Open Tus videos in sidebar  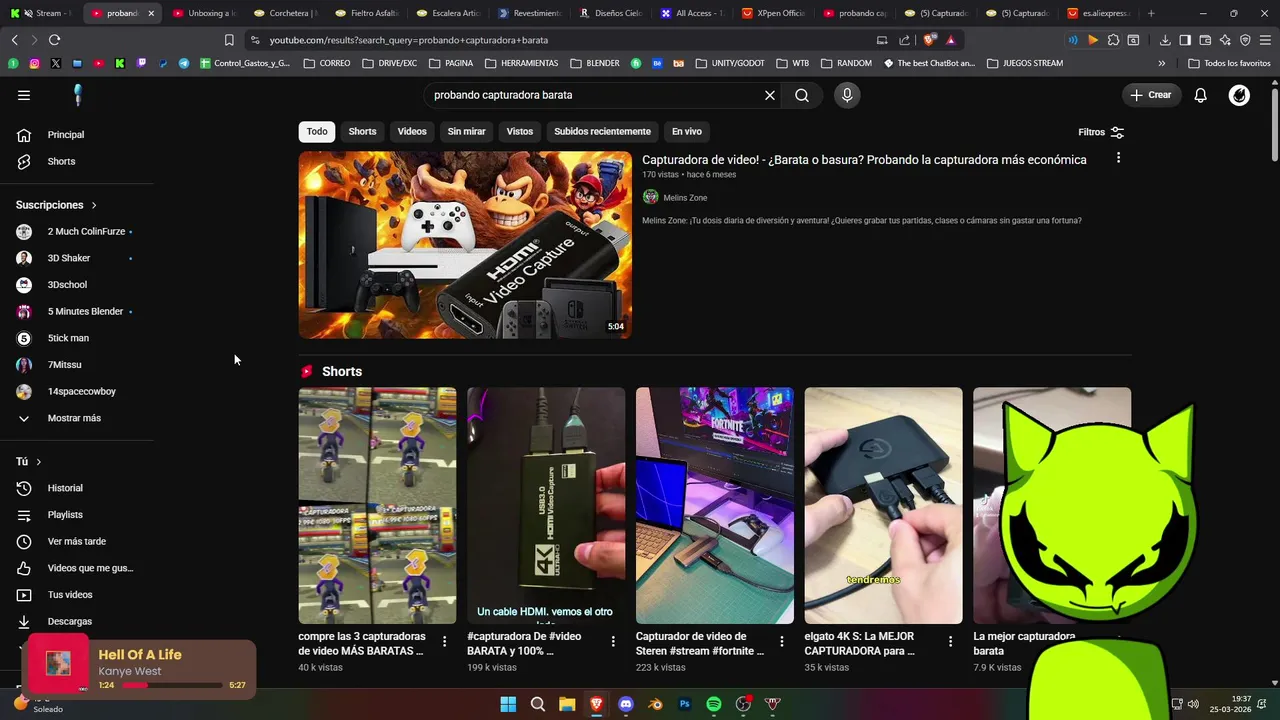(70, 595)
